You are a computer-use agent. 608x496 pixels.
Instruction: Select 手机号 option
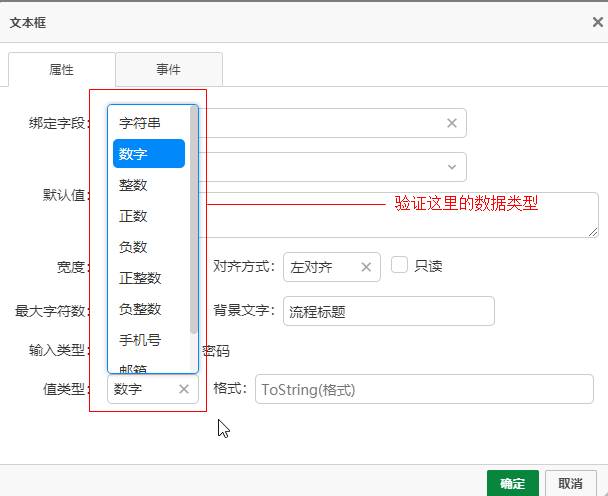point(149,340)
